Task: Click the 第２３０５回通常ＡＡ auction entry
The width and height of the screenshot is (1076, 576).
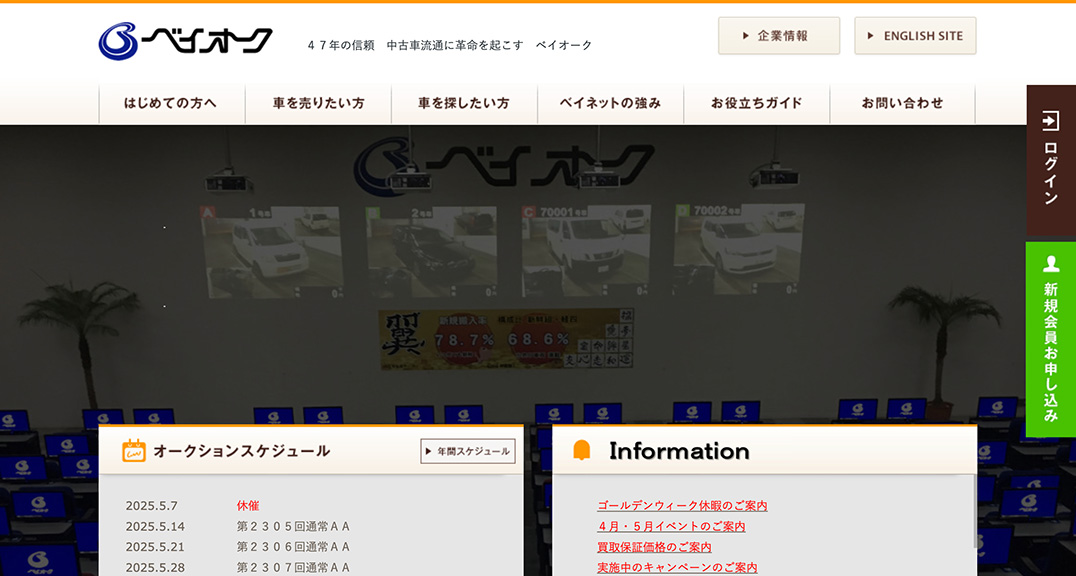Action: [294, 527]
